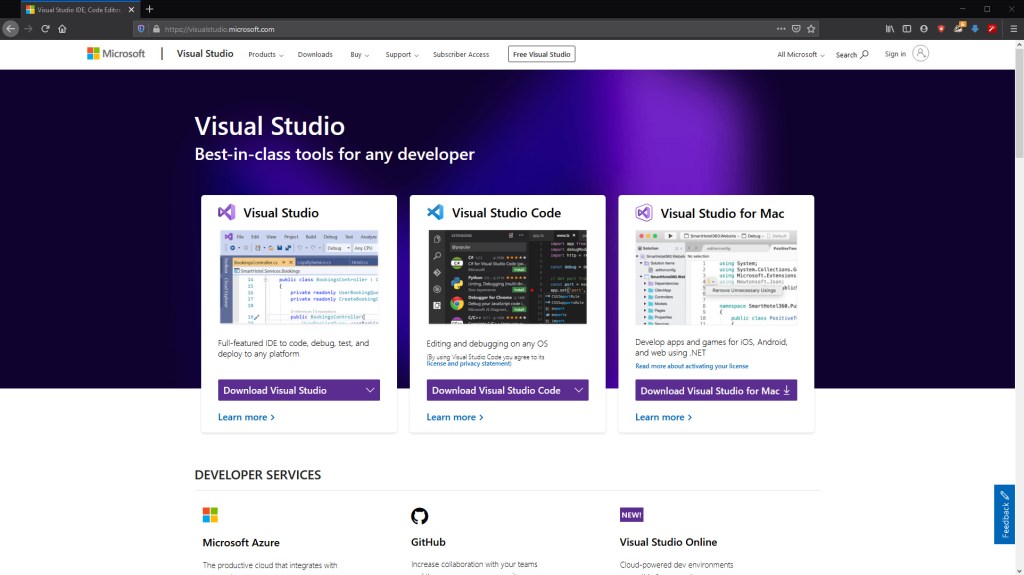The width and height of the screenshot is (1024, 575).
Task: Open the Download Visual Studio dropdown
Action: click(299, 390)
